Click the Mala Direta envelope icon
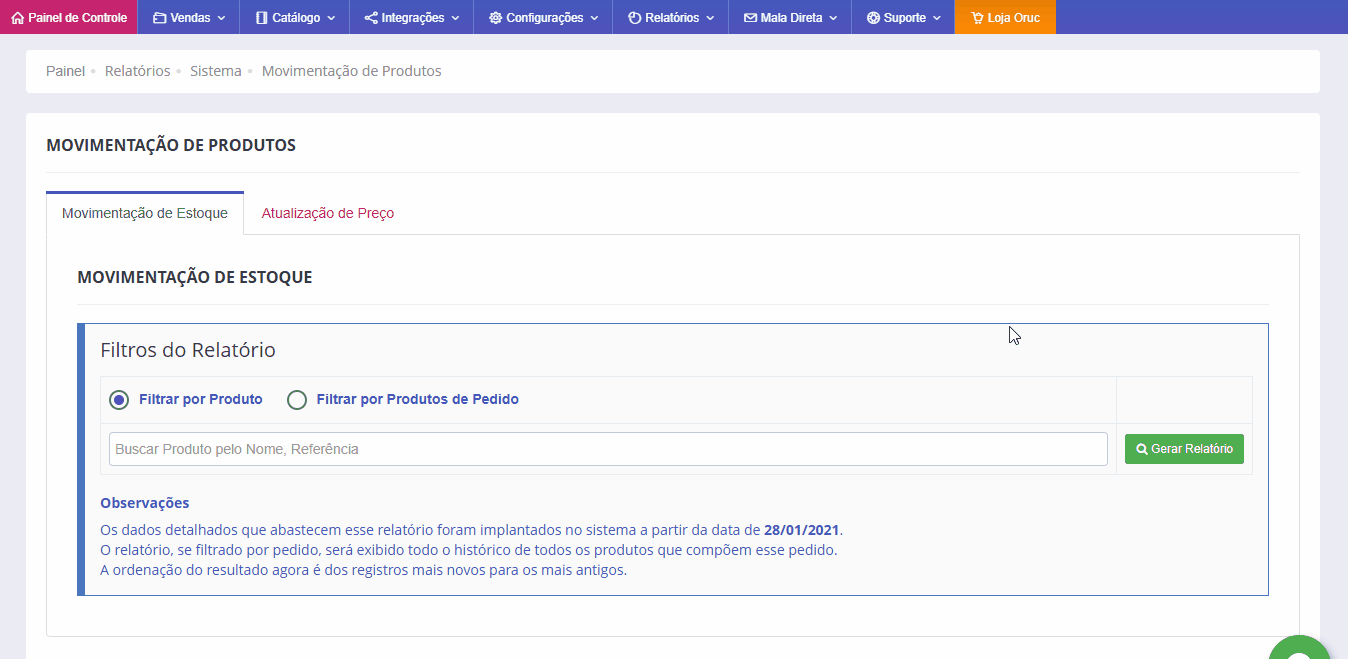 750,18
